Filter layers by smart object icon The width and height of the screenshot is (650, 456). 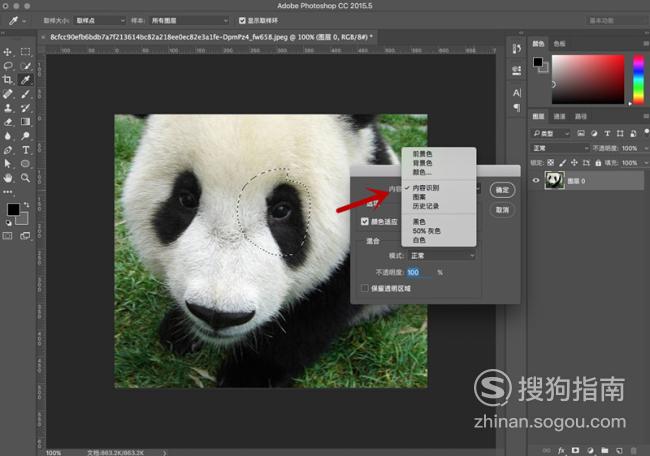point(633,133)
